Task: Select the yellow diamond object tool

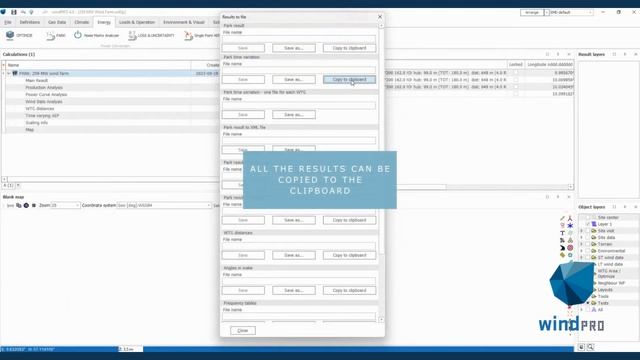Action: [562, 255]
